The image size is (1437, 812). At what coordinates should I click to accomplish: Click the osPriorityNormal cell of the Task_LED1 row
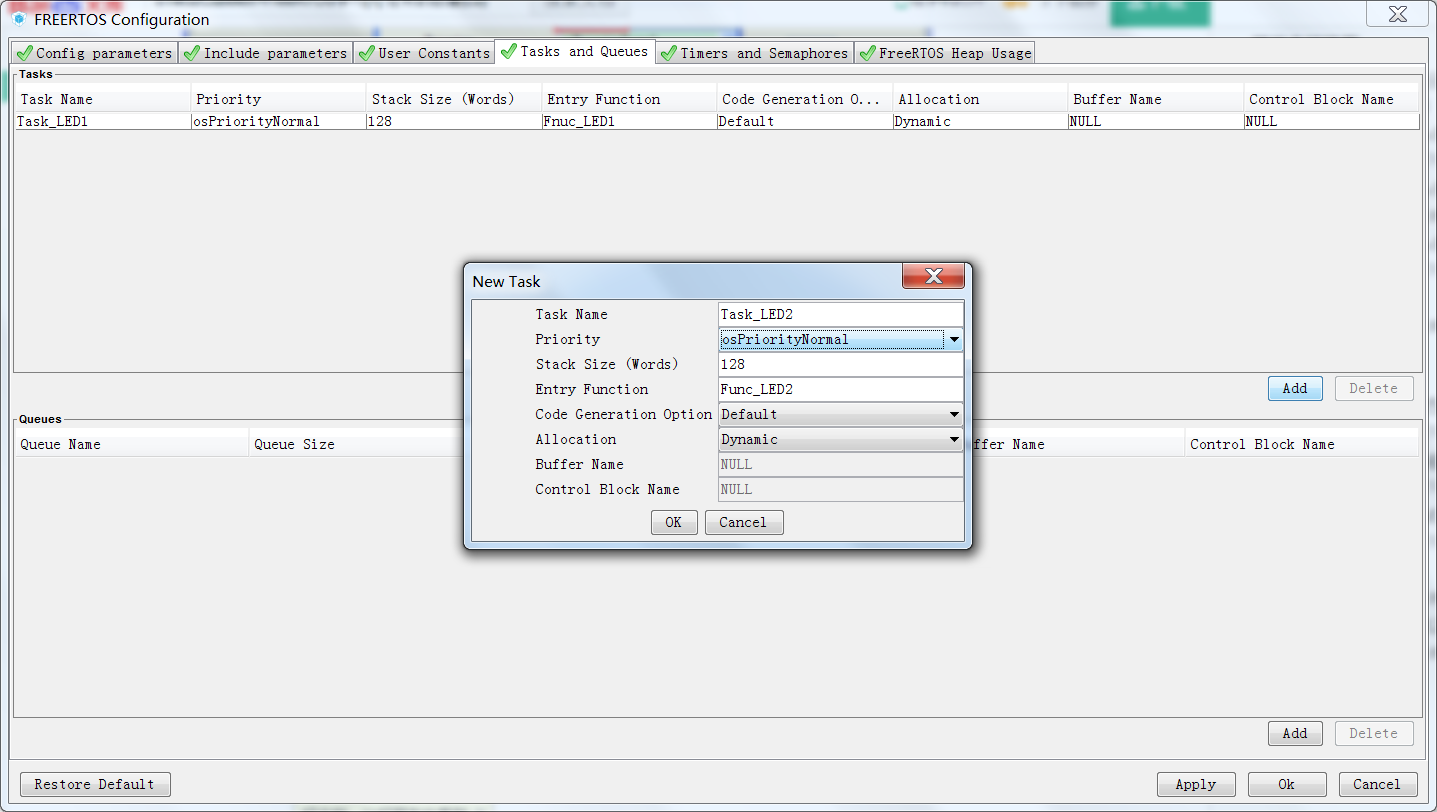pos(279,121)
